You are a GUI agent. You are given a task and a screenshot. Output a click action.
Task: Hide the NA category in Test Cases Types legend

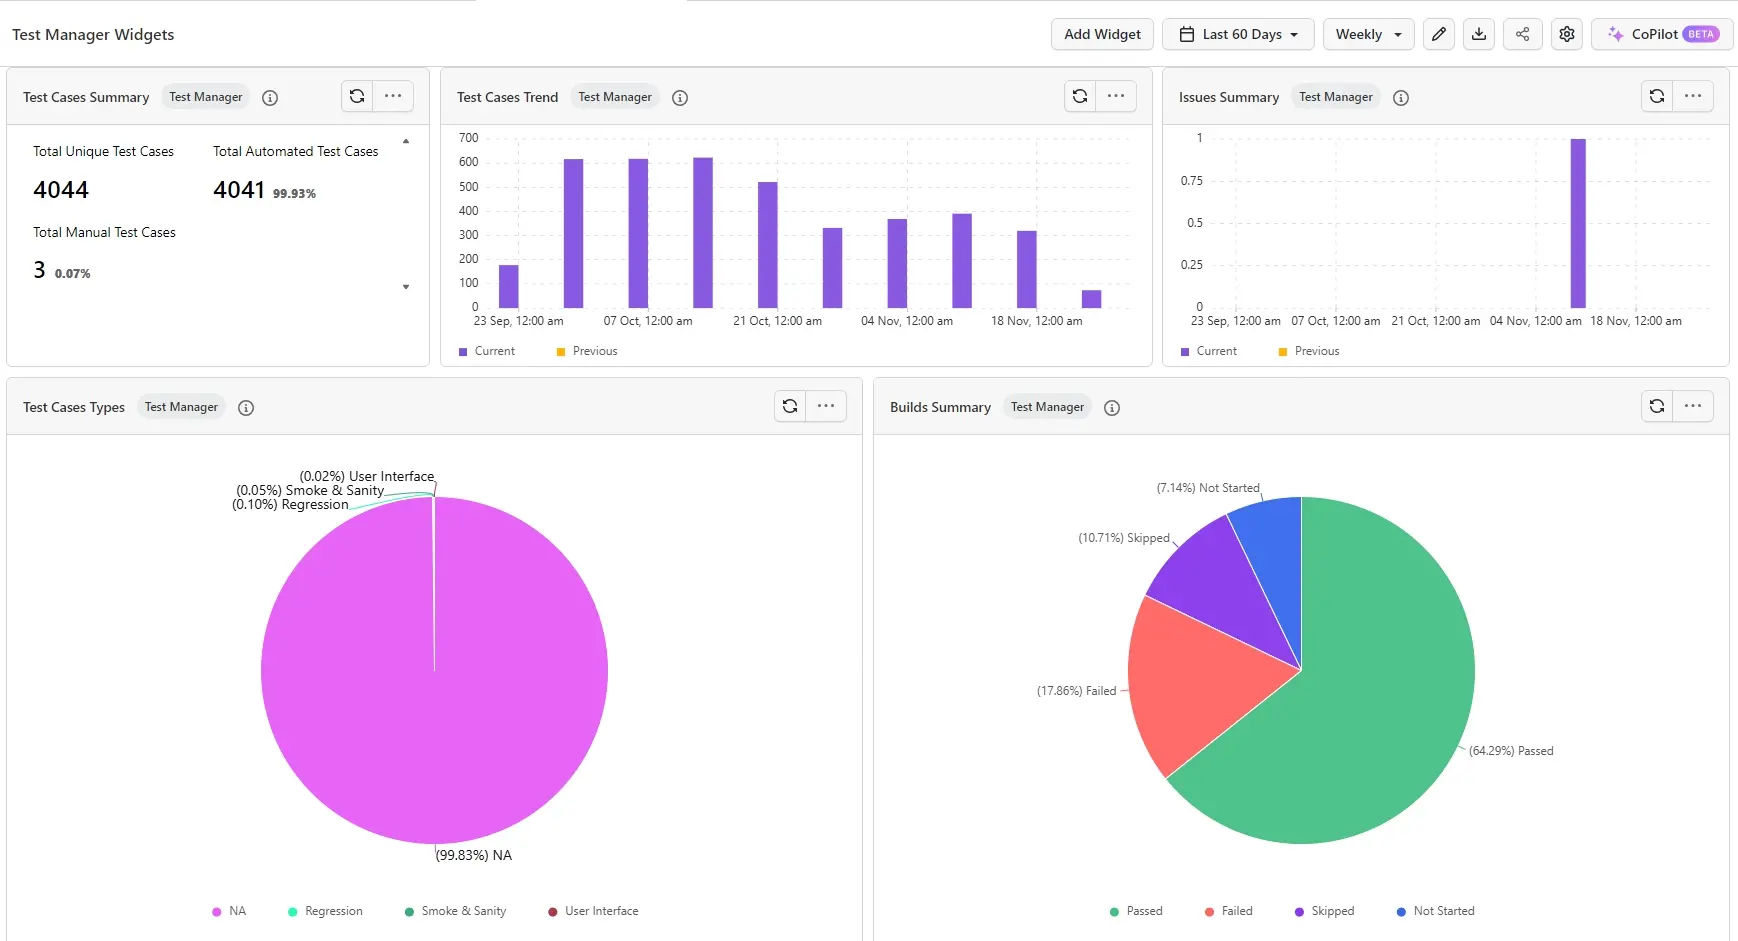(229, 911)
